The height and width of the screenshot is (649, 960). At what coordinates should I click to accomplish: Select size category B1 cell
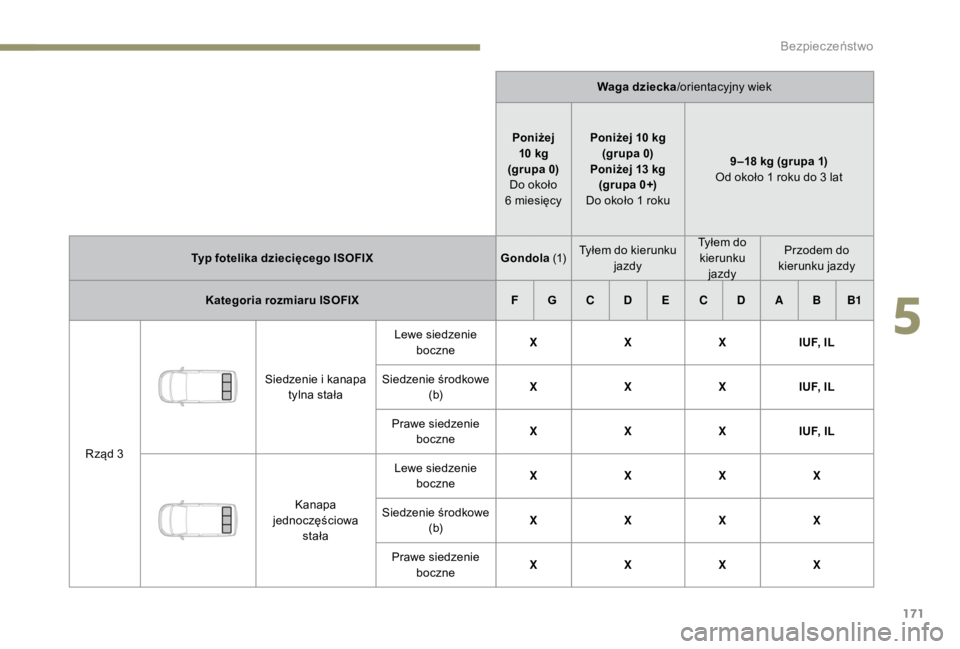pos(855,299)
